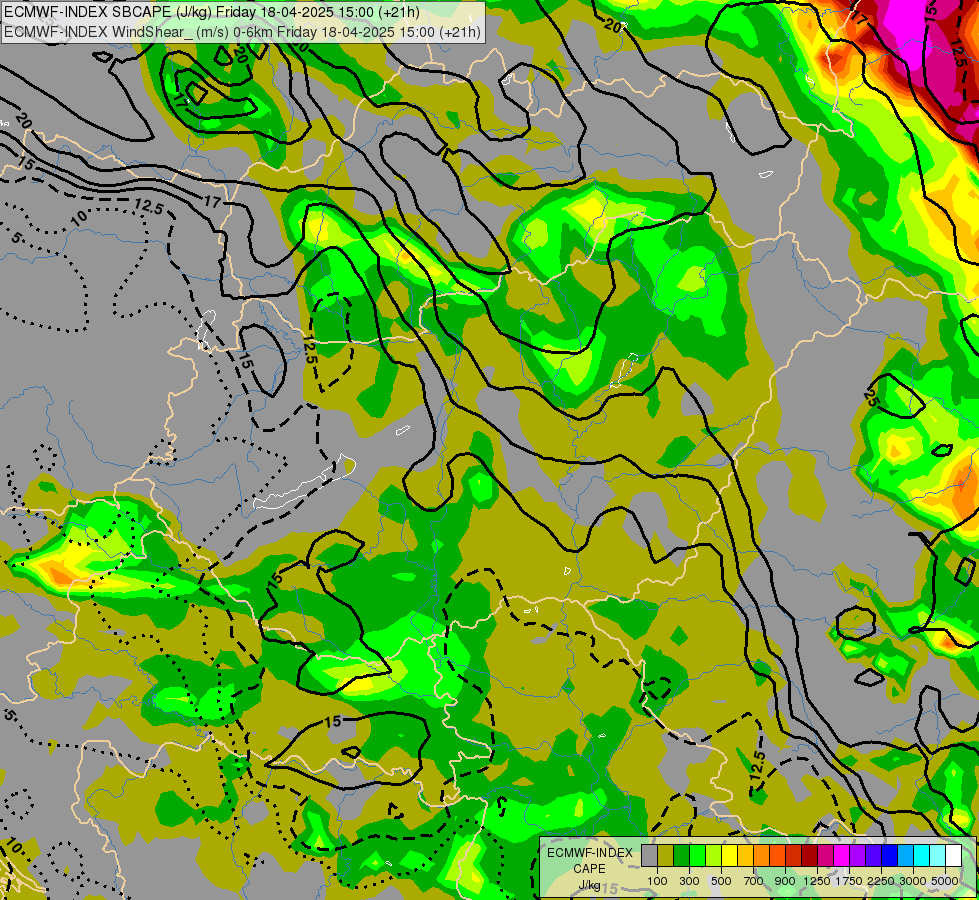The height and width of the screenshot is (900, 979).
Task: Click the pale cyan swatch left of 5000
Action: [x=937, y=856]
